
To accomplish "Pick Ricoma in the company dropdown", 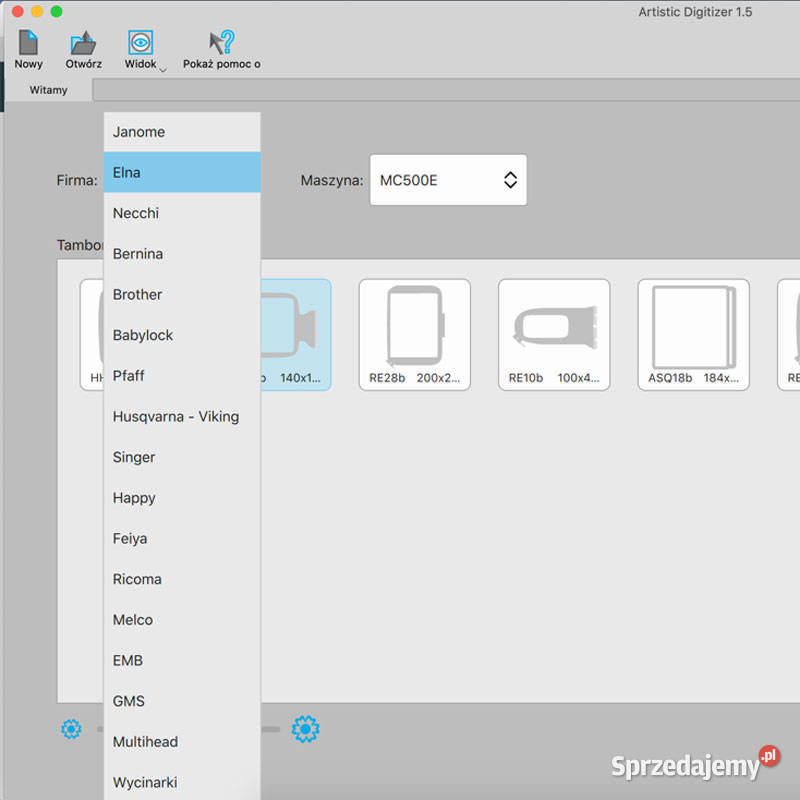I will point(182,579).
